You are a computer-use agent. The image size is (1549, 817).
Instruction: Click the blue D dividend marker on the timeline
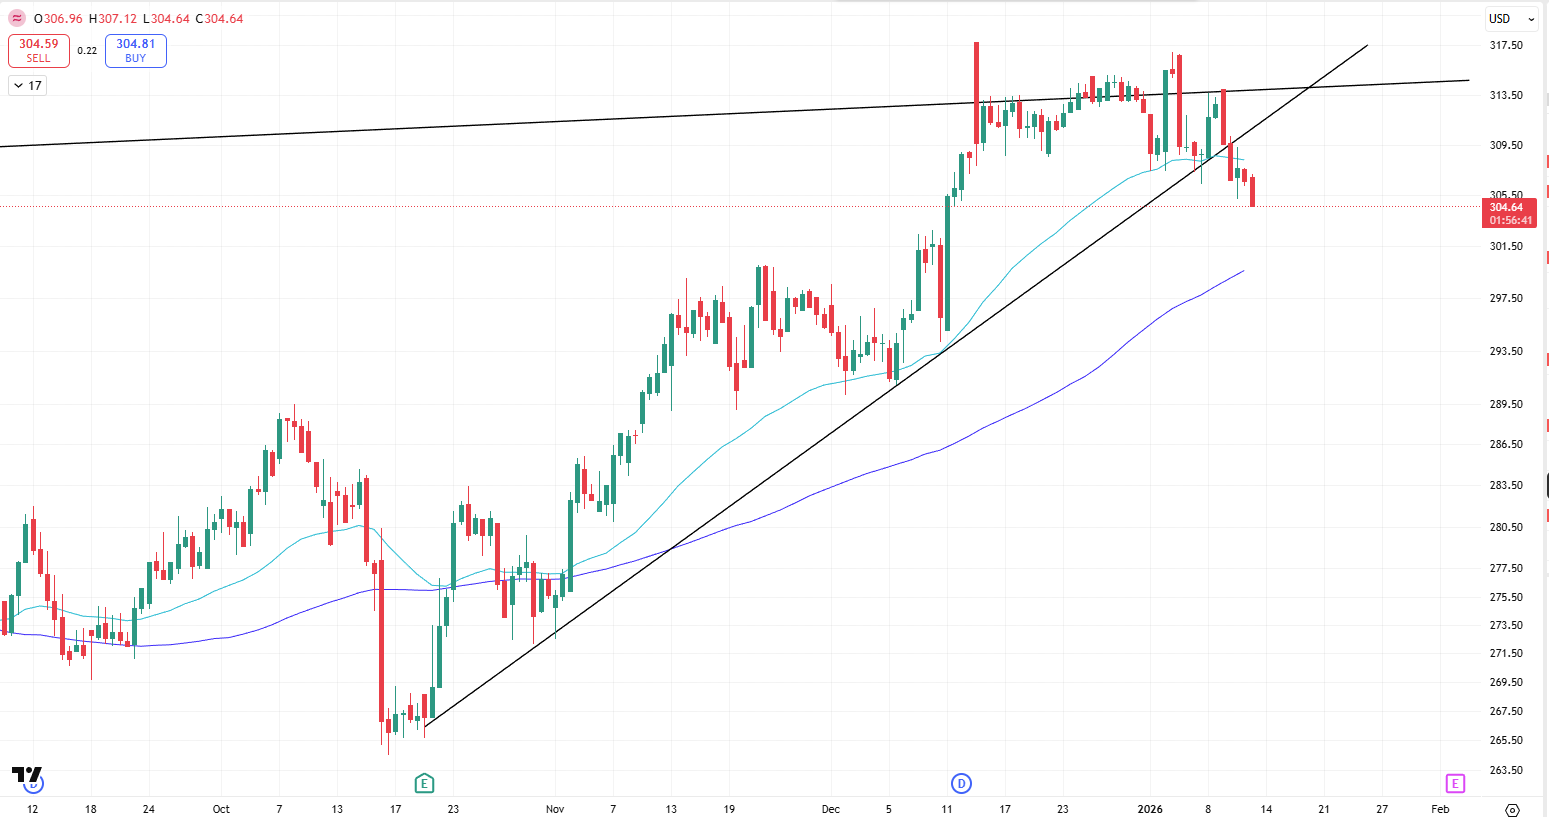(961, 784)
